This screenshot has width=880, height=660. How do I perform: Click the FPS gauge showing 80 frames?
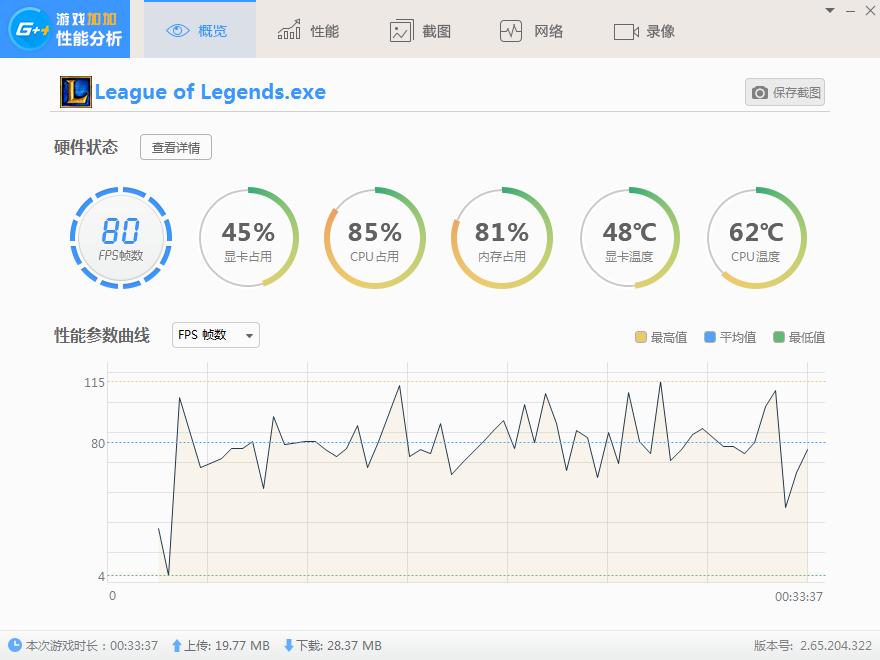tap(120, 238)
